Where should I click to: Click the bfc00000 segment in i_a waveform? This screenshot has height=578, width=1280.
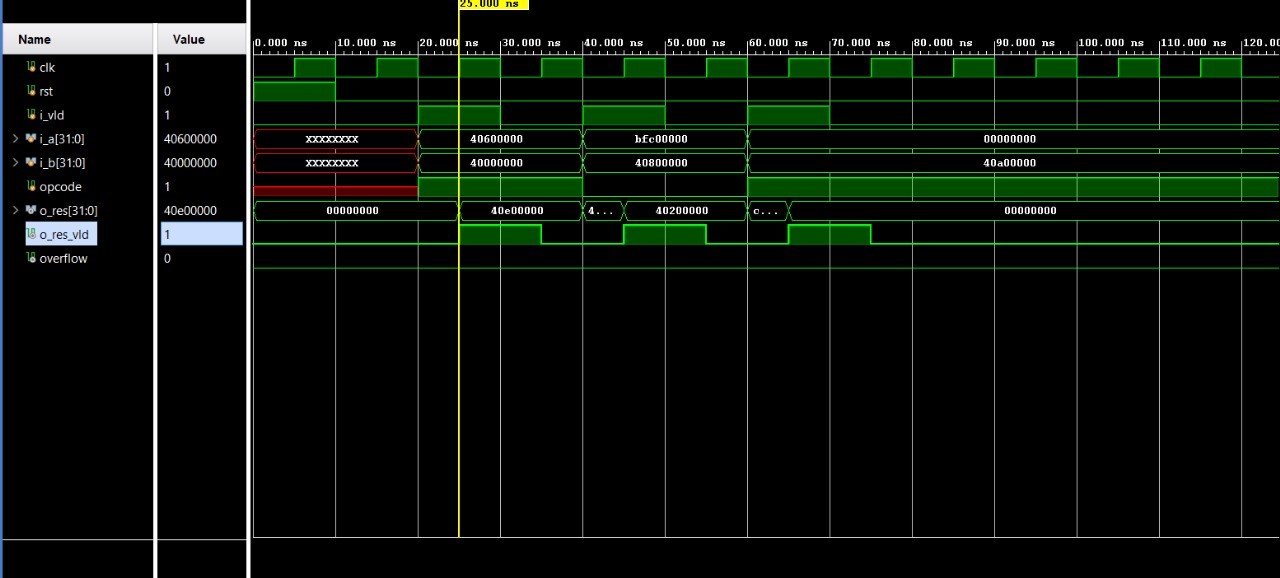(664, 139)
